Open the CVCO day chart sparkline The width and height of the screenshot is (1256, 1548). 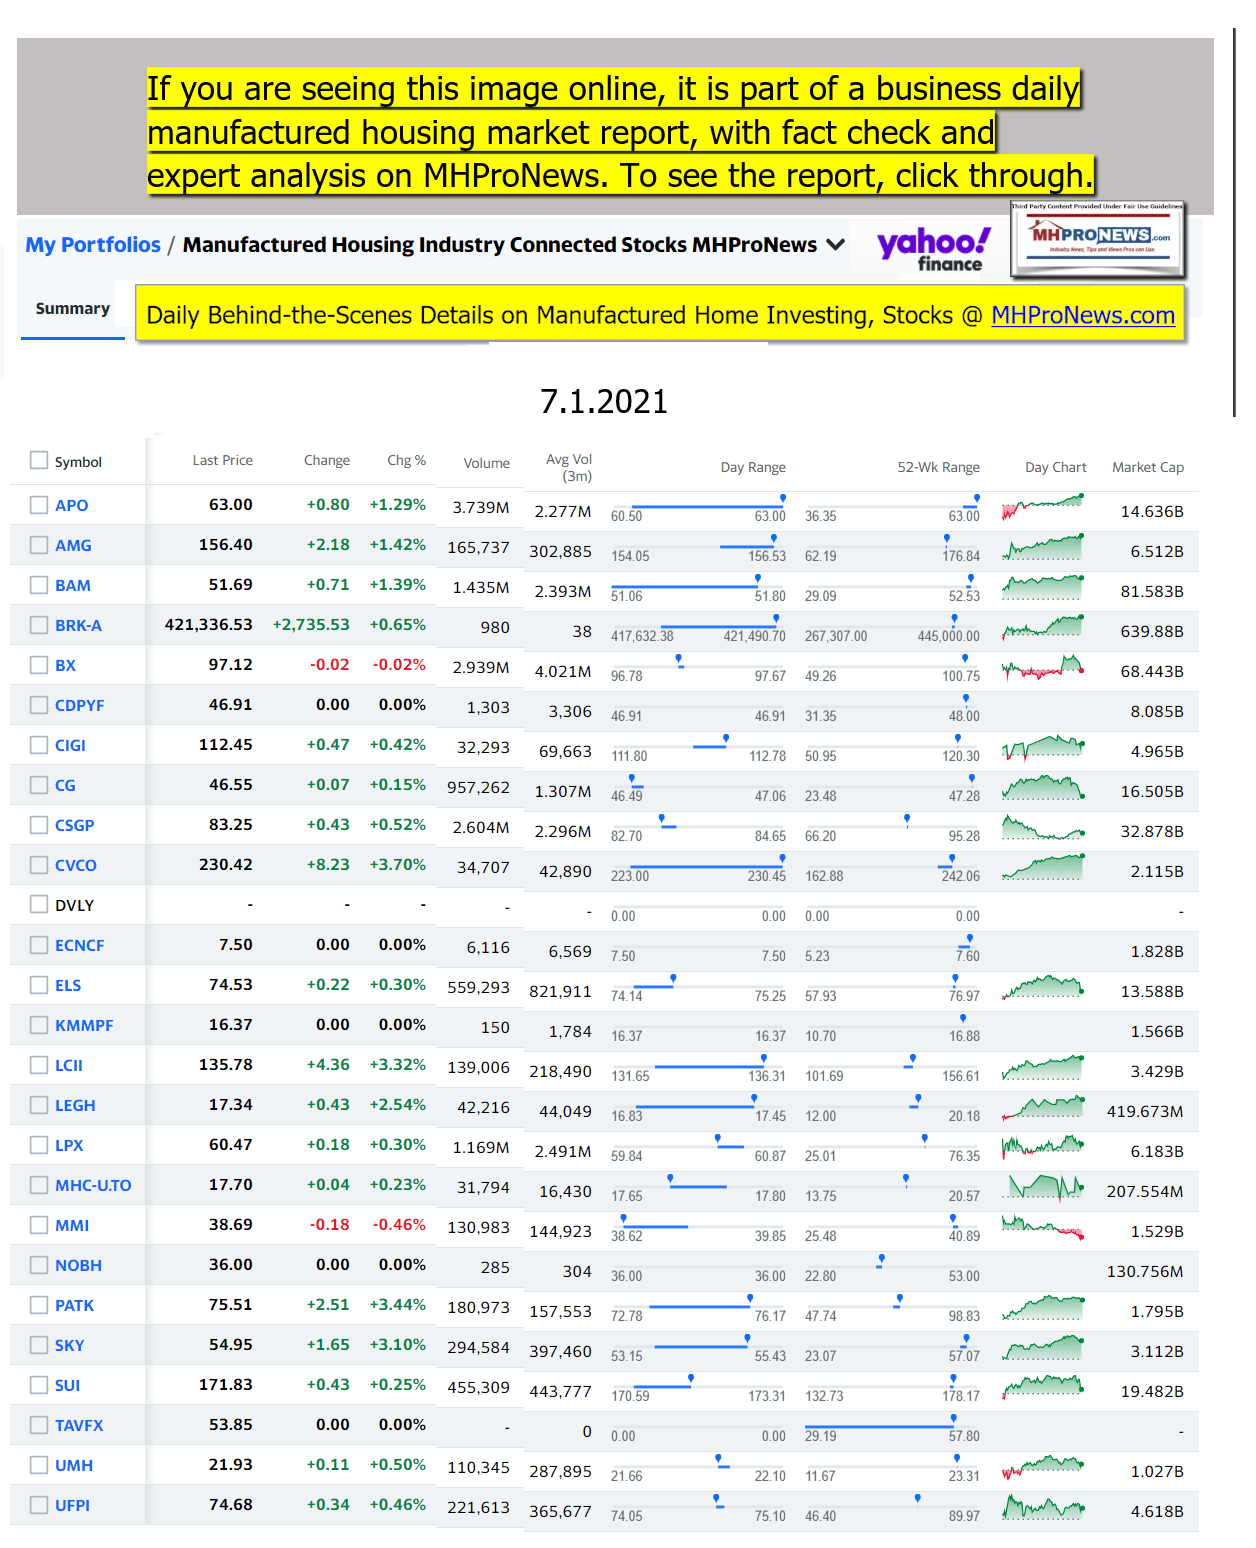point(1043,866)
